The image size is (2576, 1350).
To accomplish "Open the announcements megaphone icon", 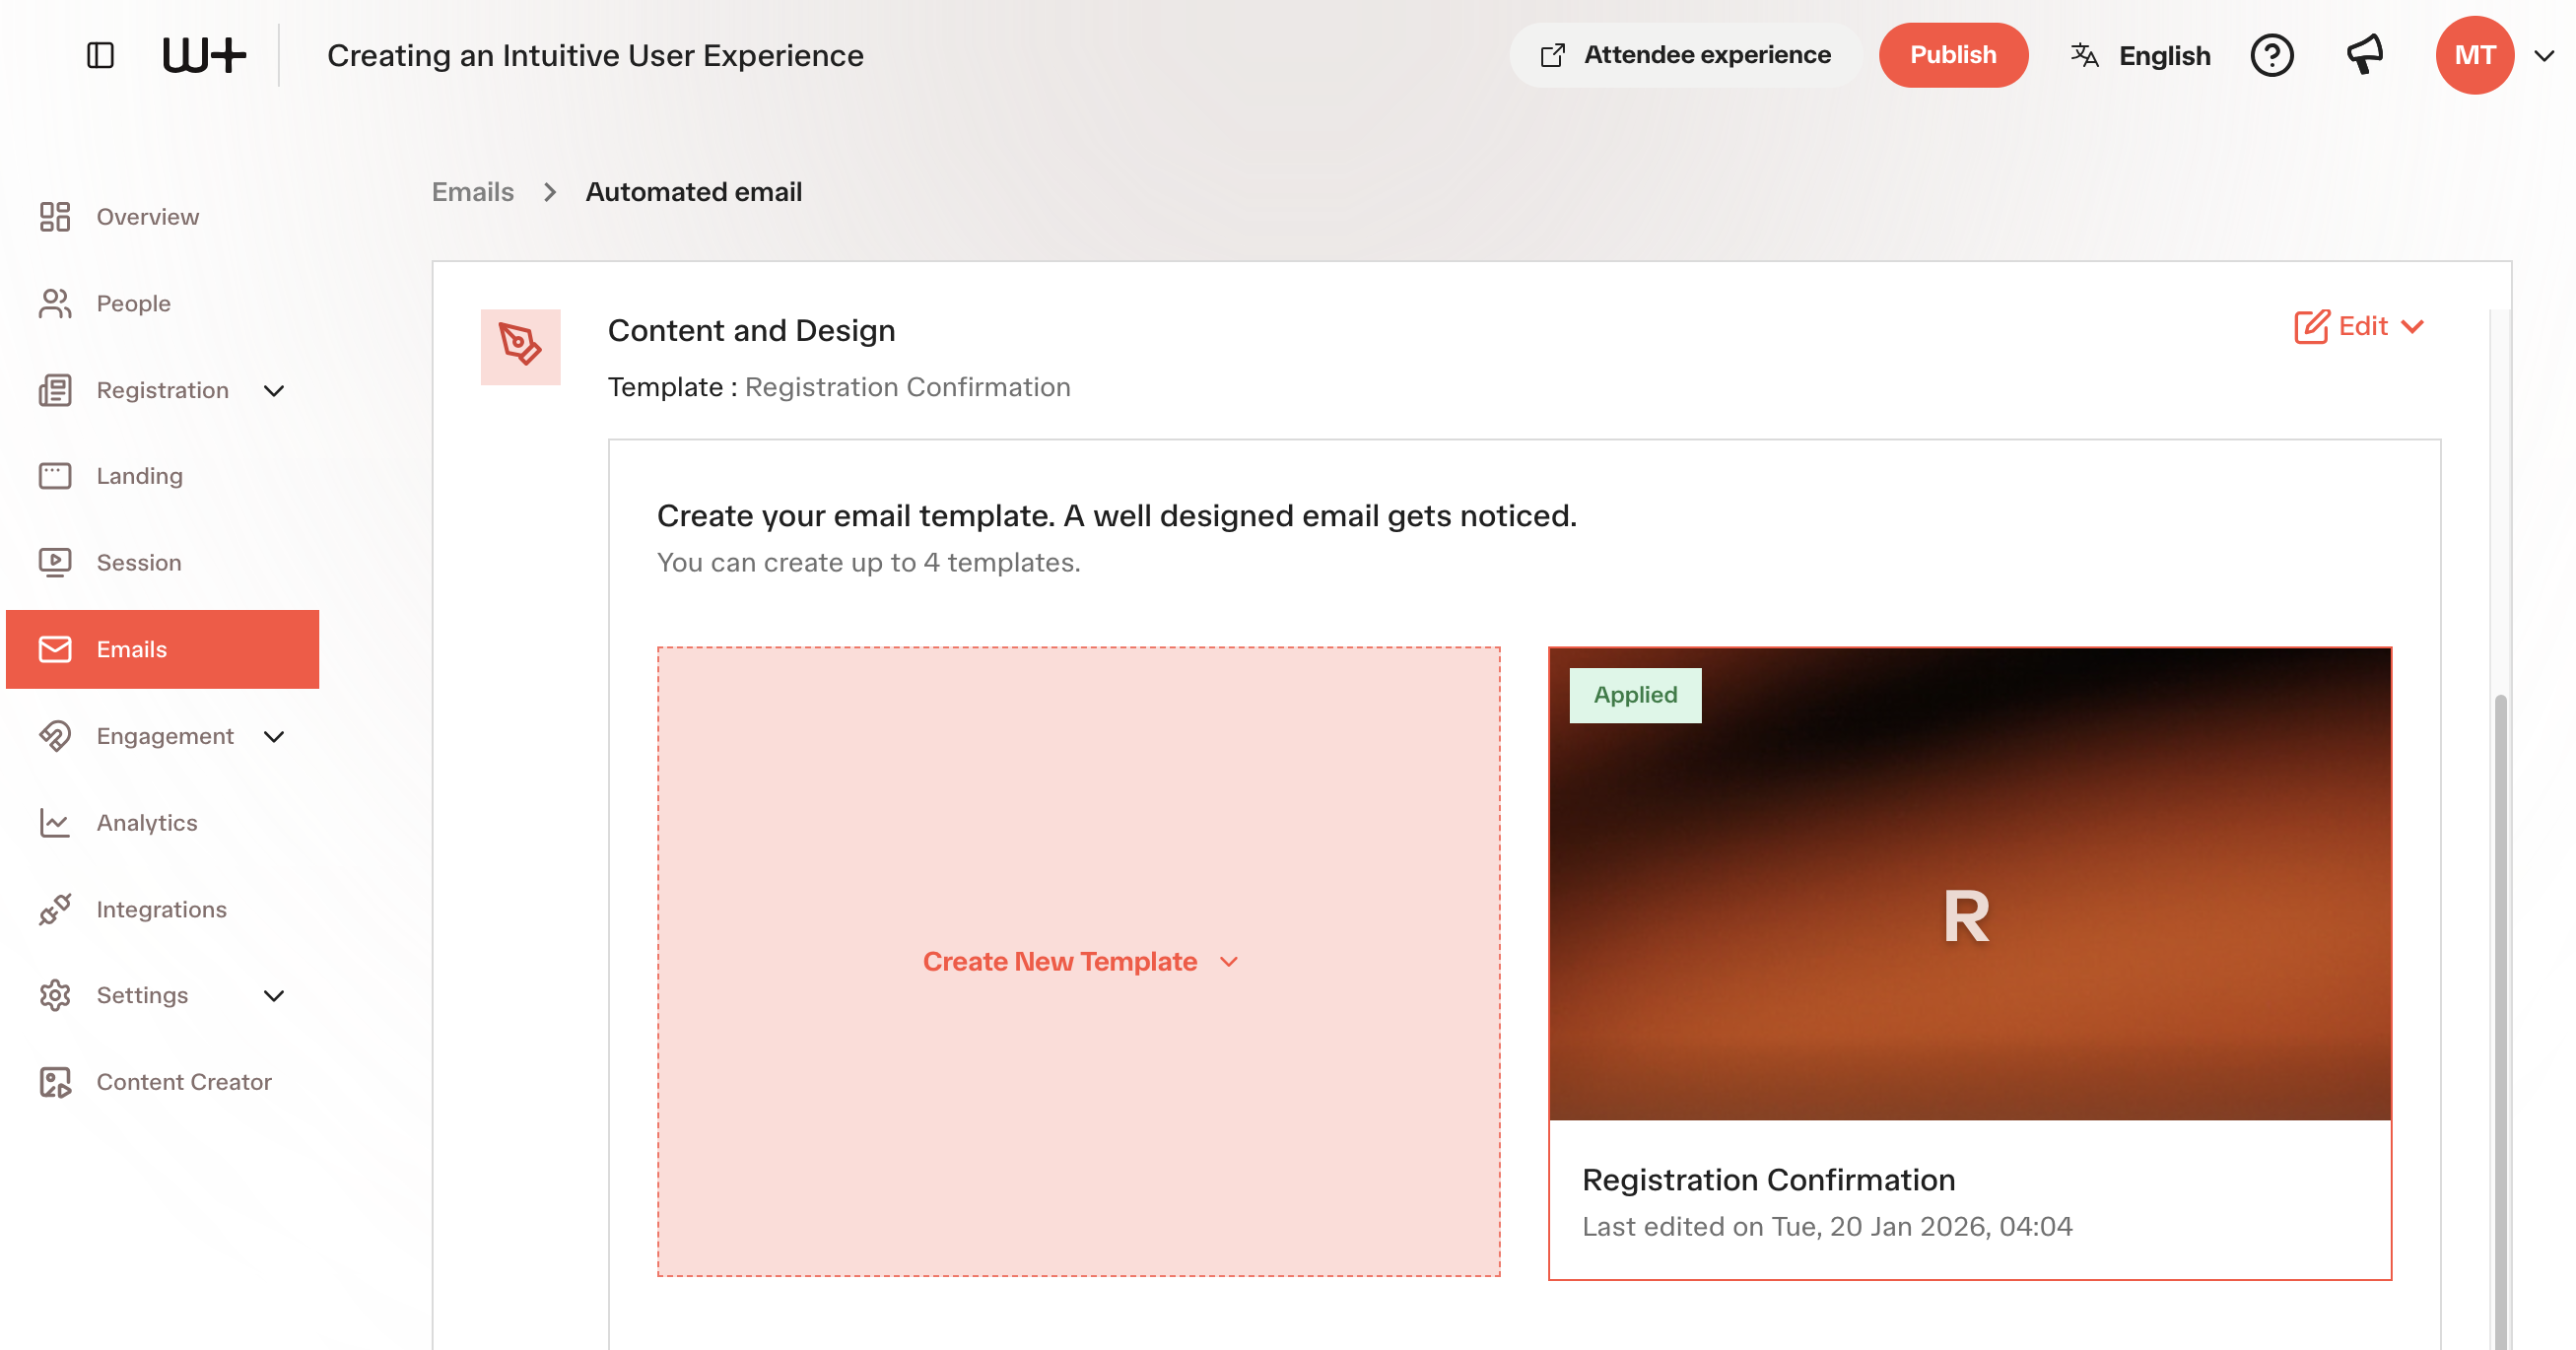I will point(2365,55).
